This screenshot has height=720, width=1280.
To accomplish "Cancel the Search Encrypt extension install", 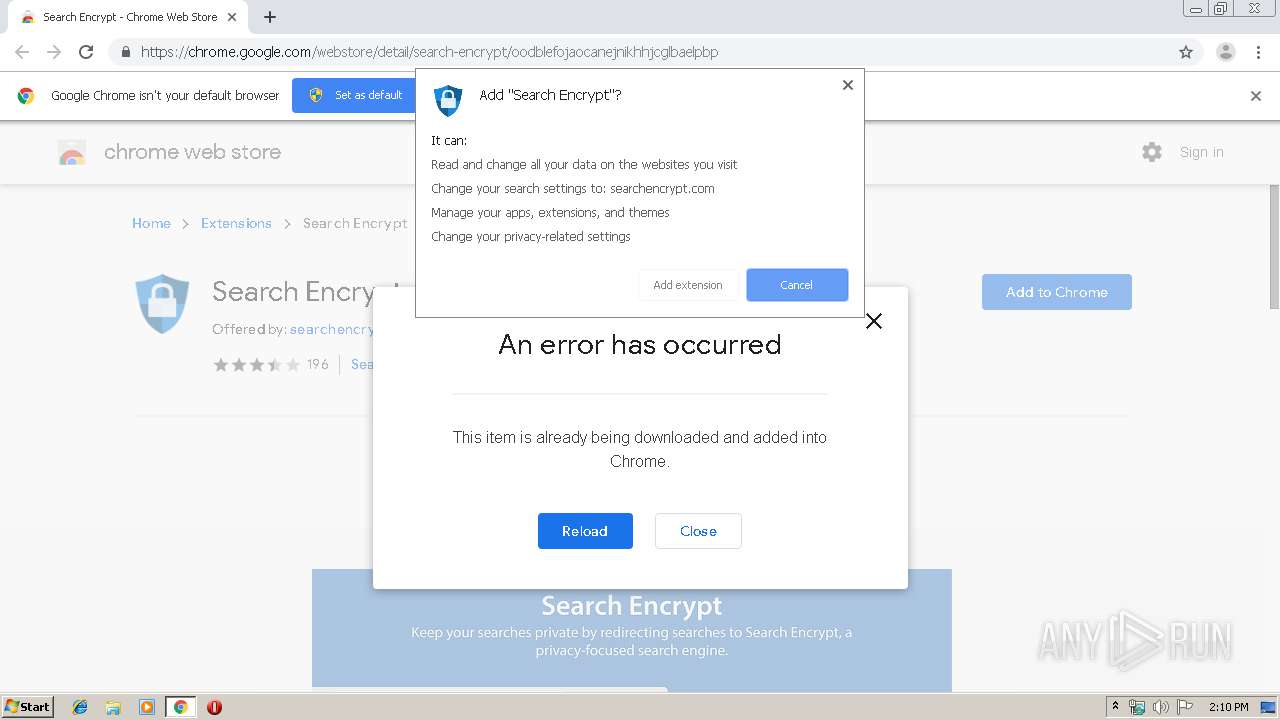I will [x=797, y=285].
